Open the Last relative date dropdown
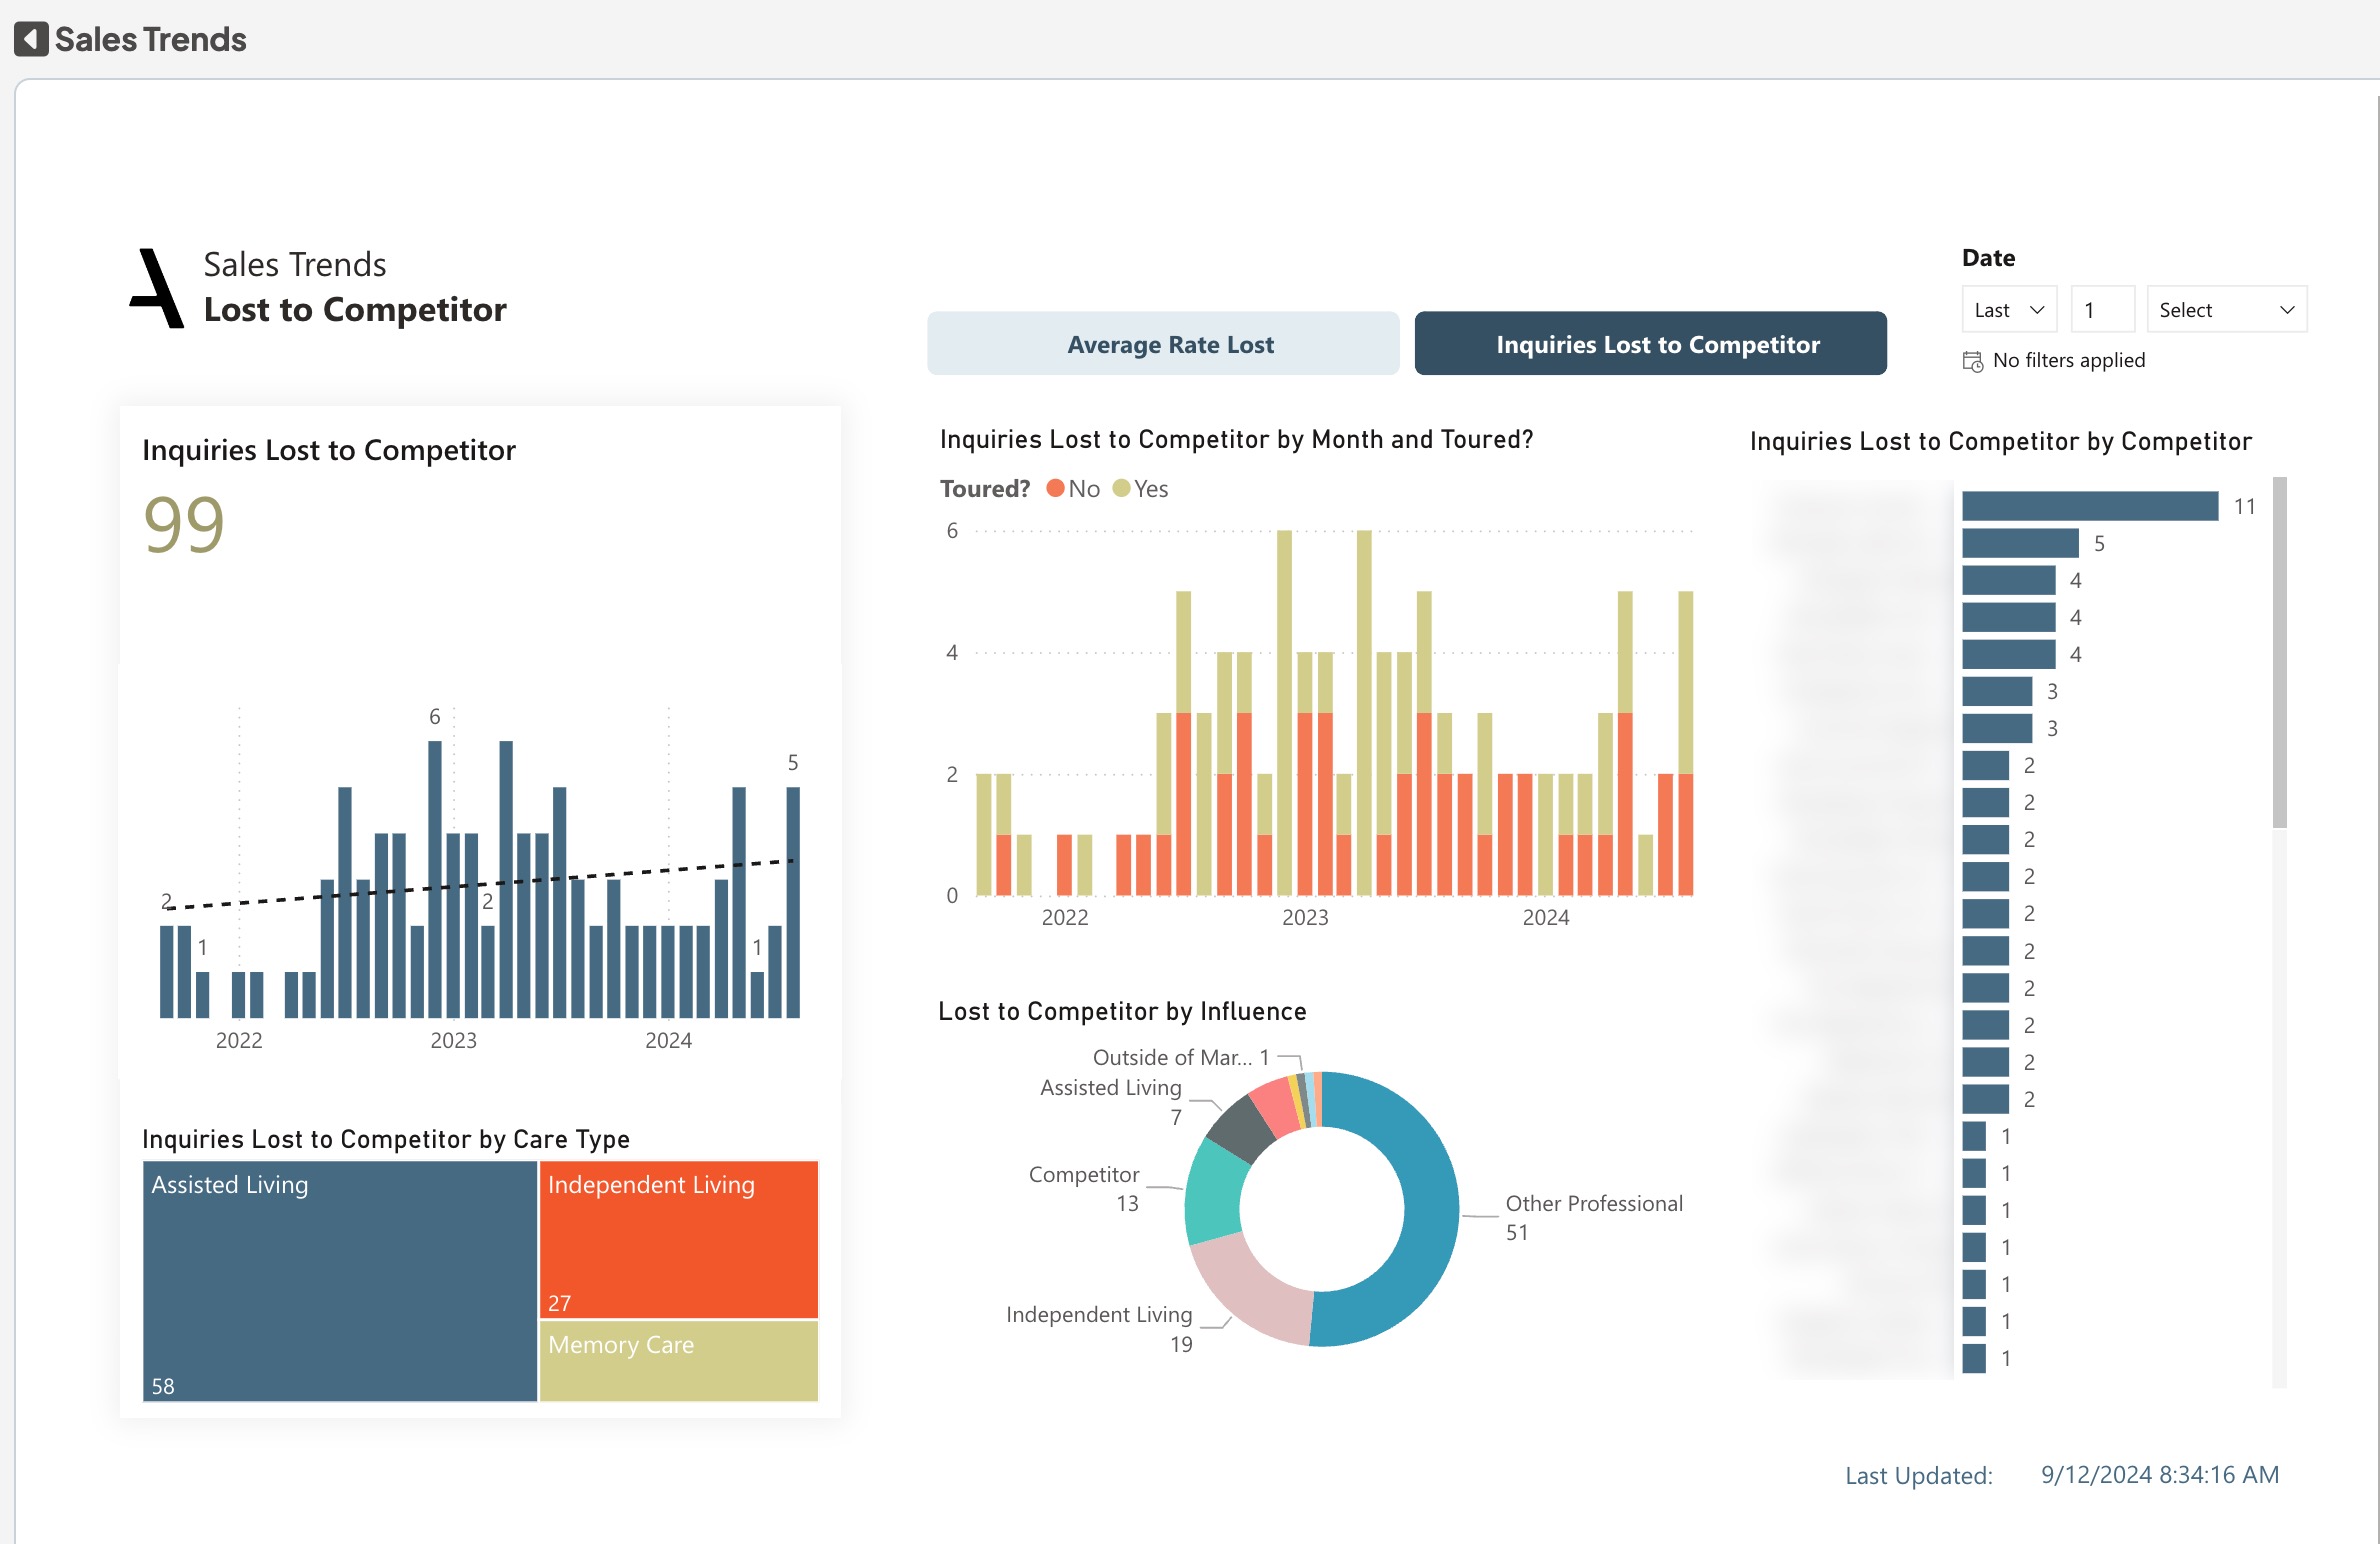Image resolution: width=2380 pixels, height=1544 pixels. pyautogui.click(x=2008, y=310)
